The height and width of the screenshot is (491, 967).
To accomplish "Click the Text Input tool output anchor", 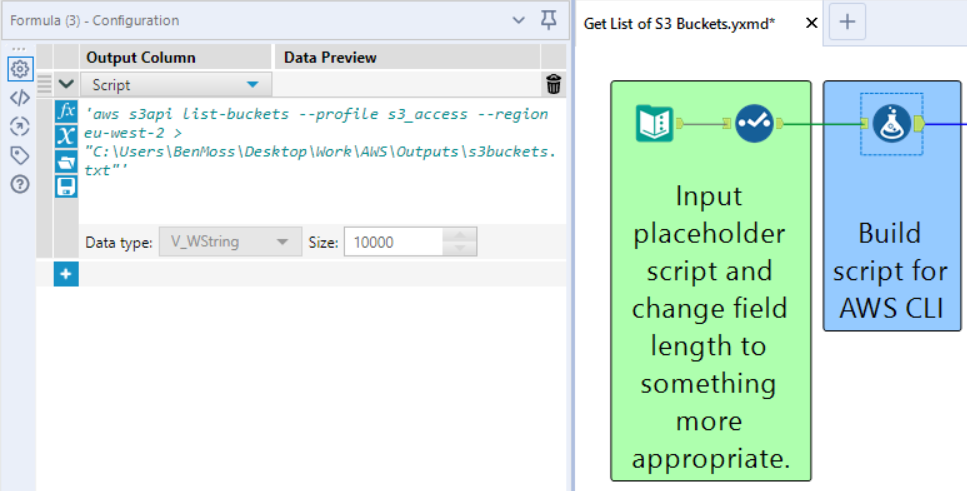I will click(x=680, y=123).
